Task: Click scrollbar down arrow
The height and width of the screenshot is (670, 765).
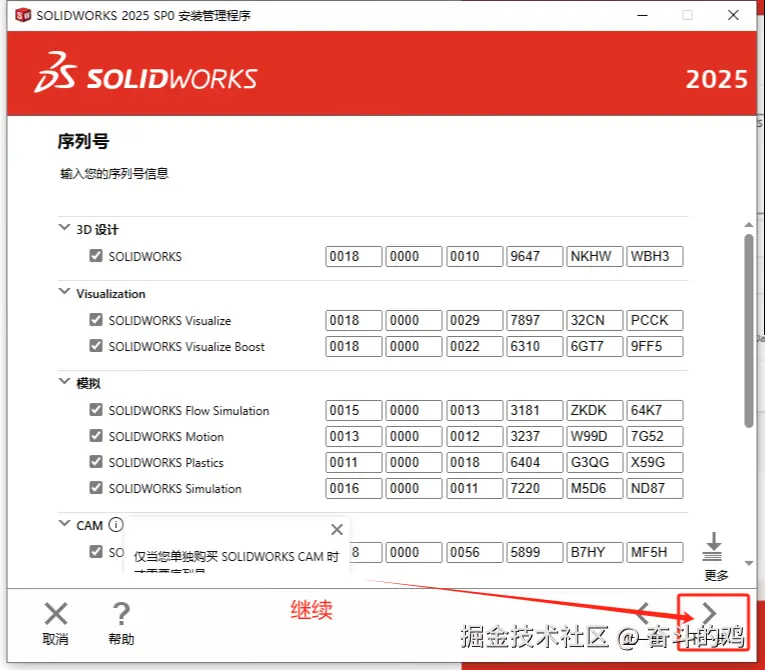Action: click(x=749, y=563)
